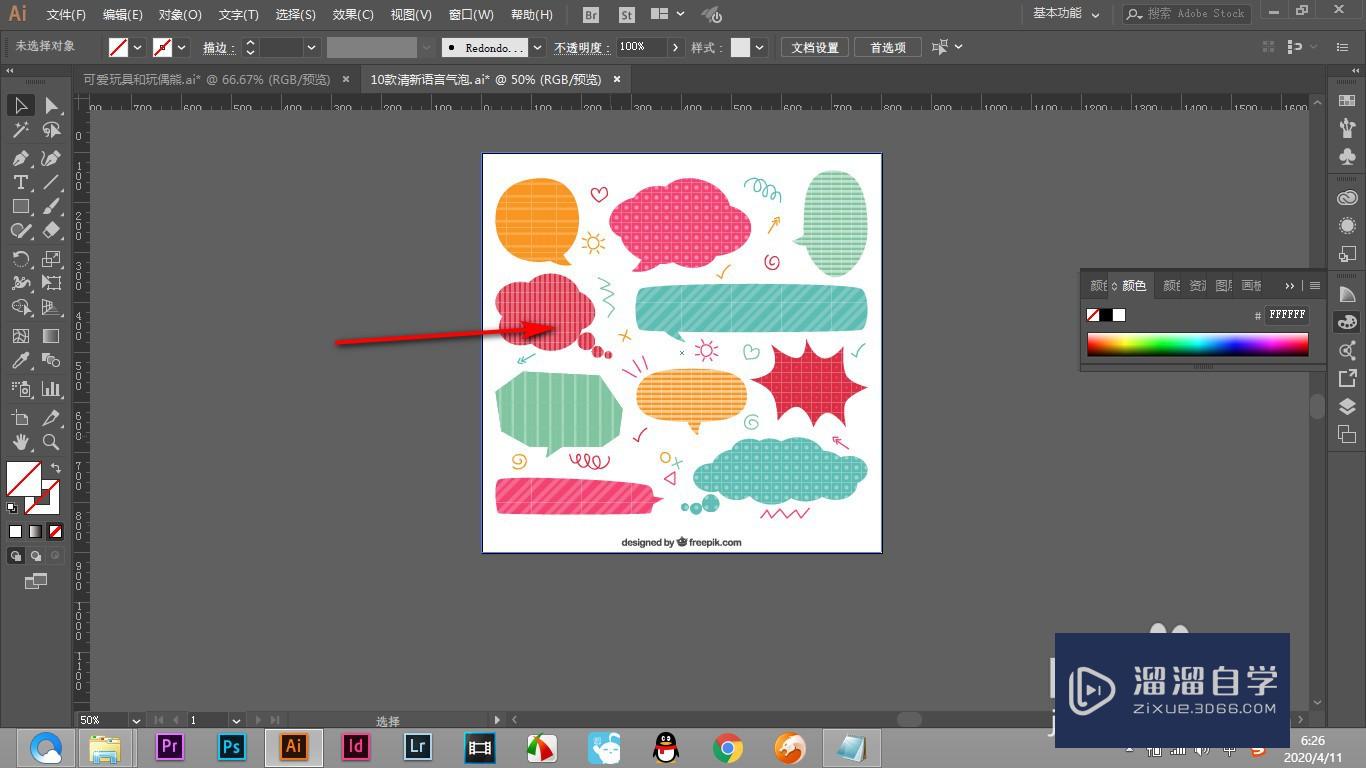The image size is (1366, 768).
Task: Open stroke color dropdown in control bar
Action: pos(182,47)
